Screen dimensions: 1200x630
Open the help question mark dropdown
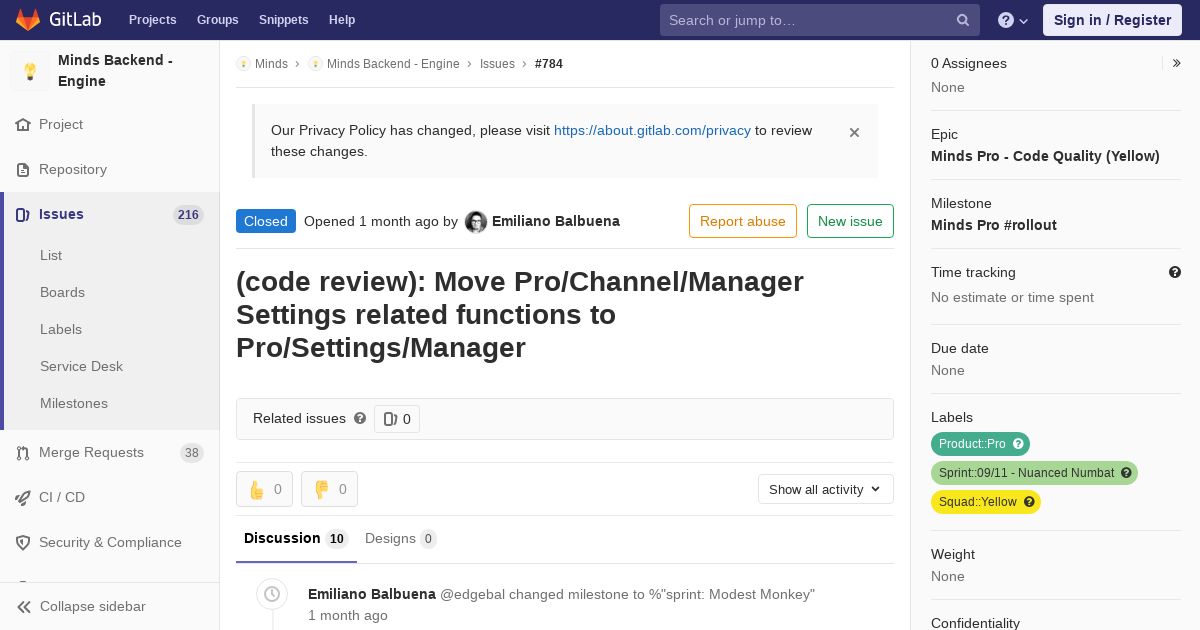1013,20
